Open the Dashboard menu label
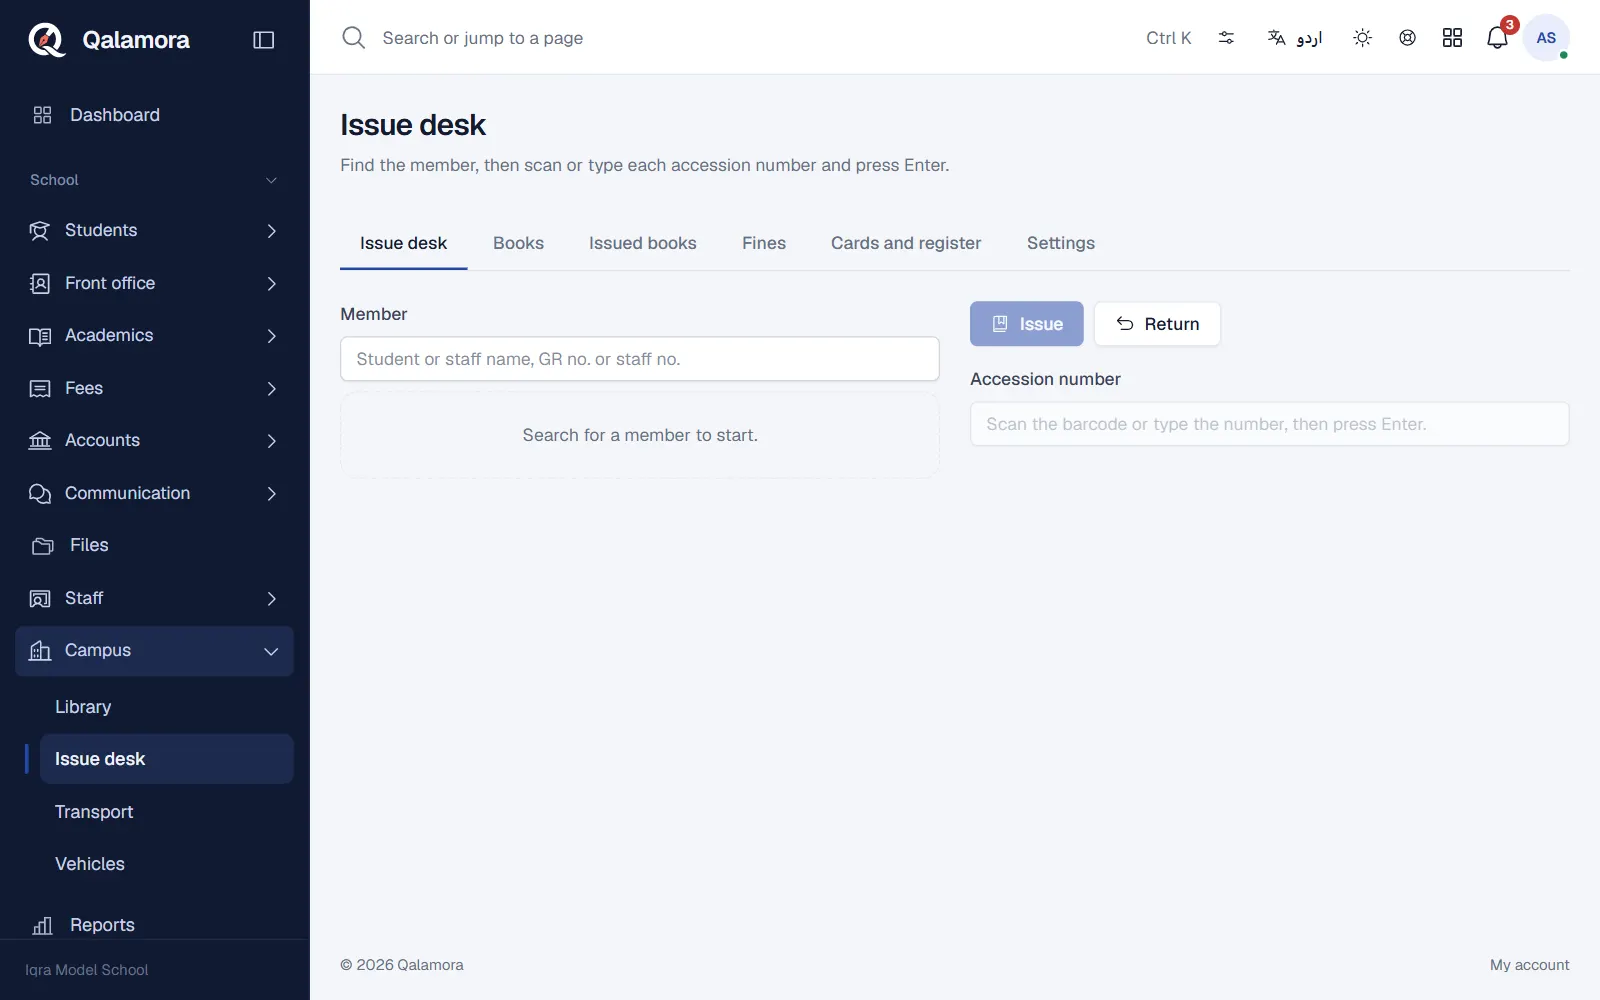Viewport: 1600px width, 1000px height. (x=115, y=115)
